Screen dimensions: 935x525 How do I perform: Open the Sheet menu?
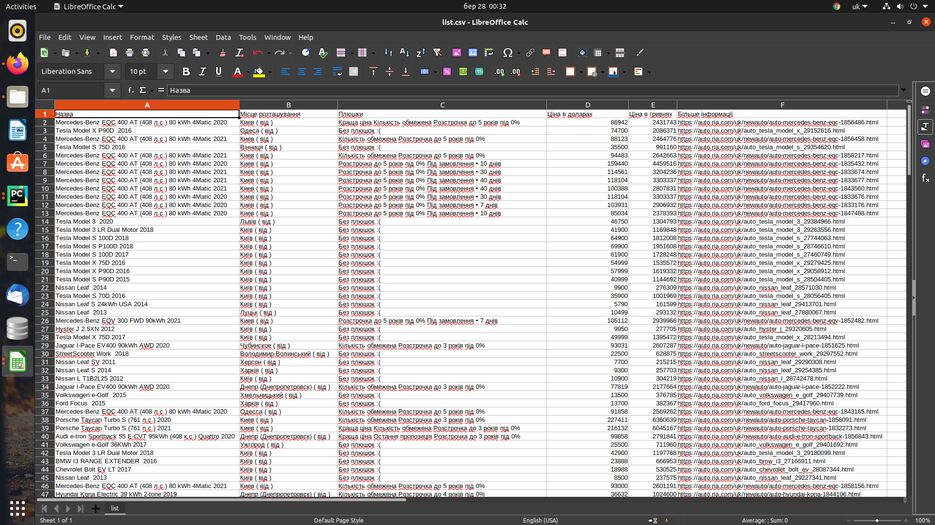coord(199,37)
